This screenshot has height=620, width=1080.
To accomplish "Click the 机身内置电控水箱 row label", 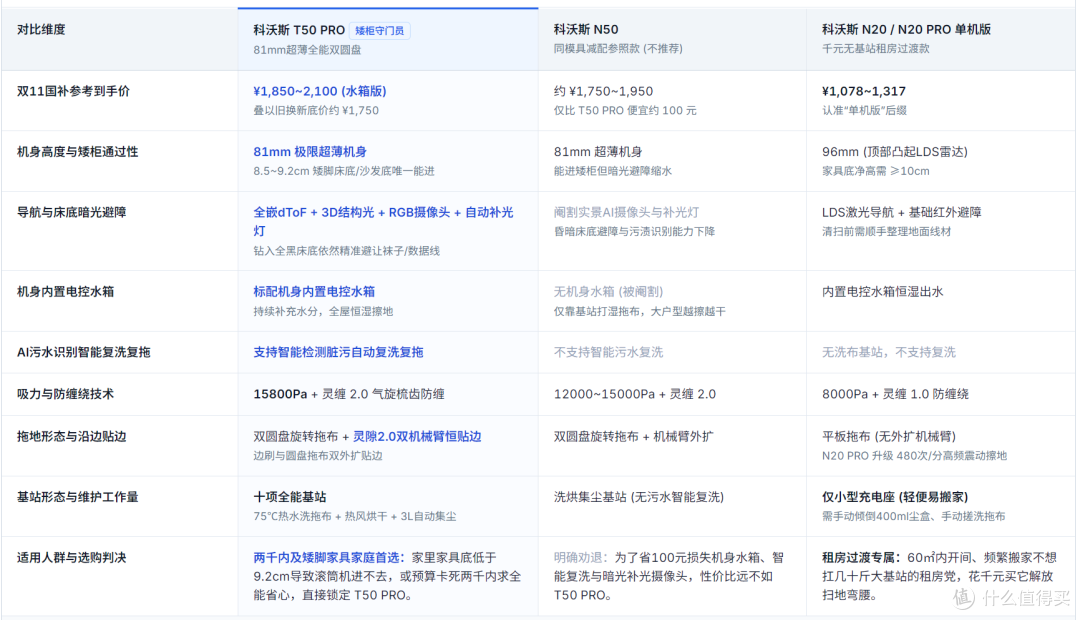I will tap(65, 291).
